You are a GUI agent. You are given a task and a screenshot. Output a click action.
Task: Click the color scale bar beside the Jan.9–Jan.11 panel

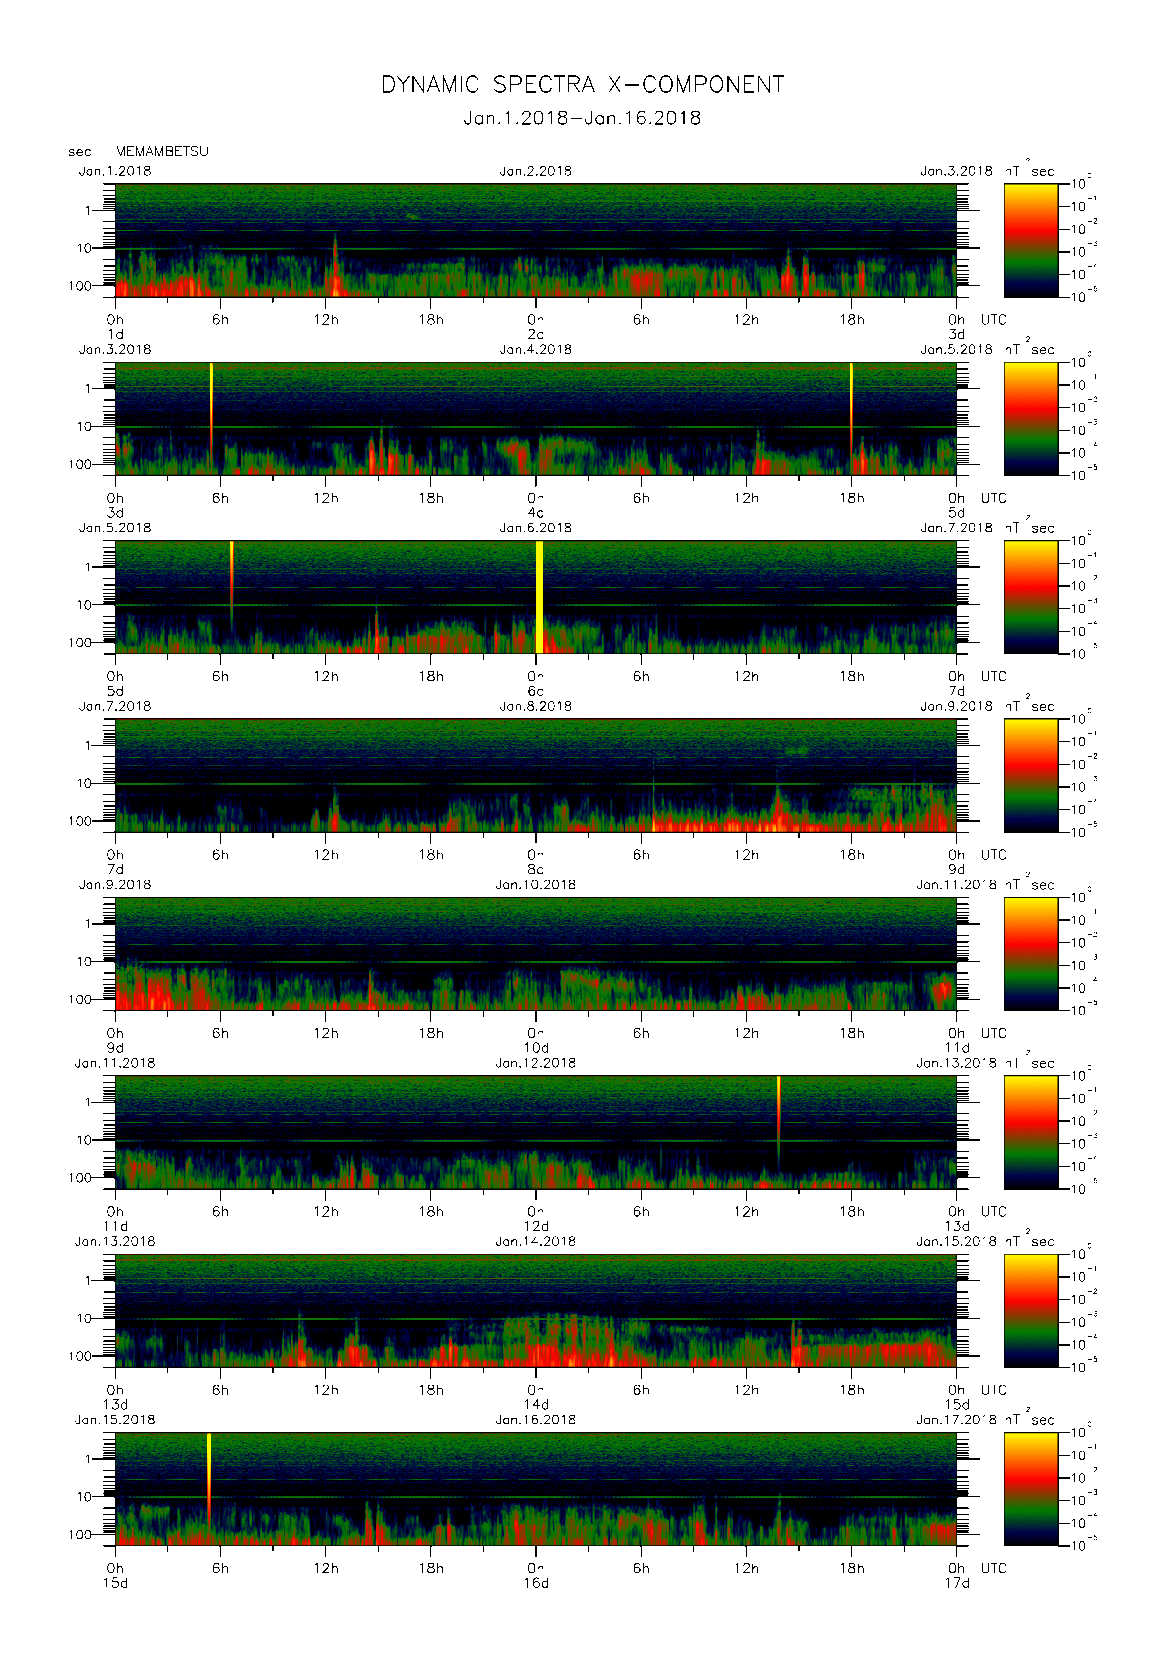coord(1031,954)
